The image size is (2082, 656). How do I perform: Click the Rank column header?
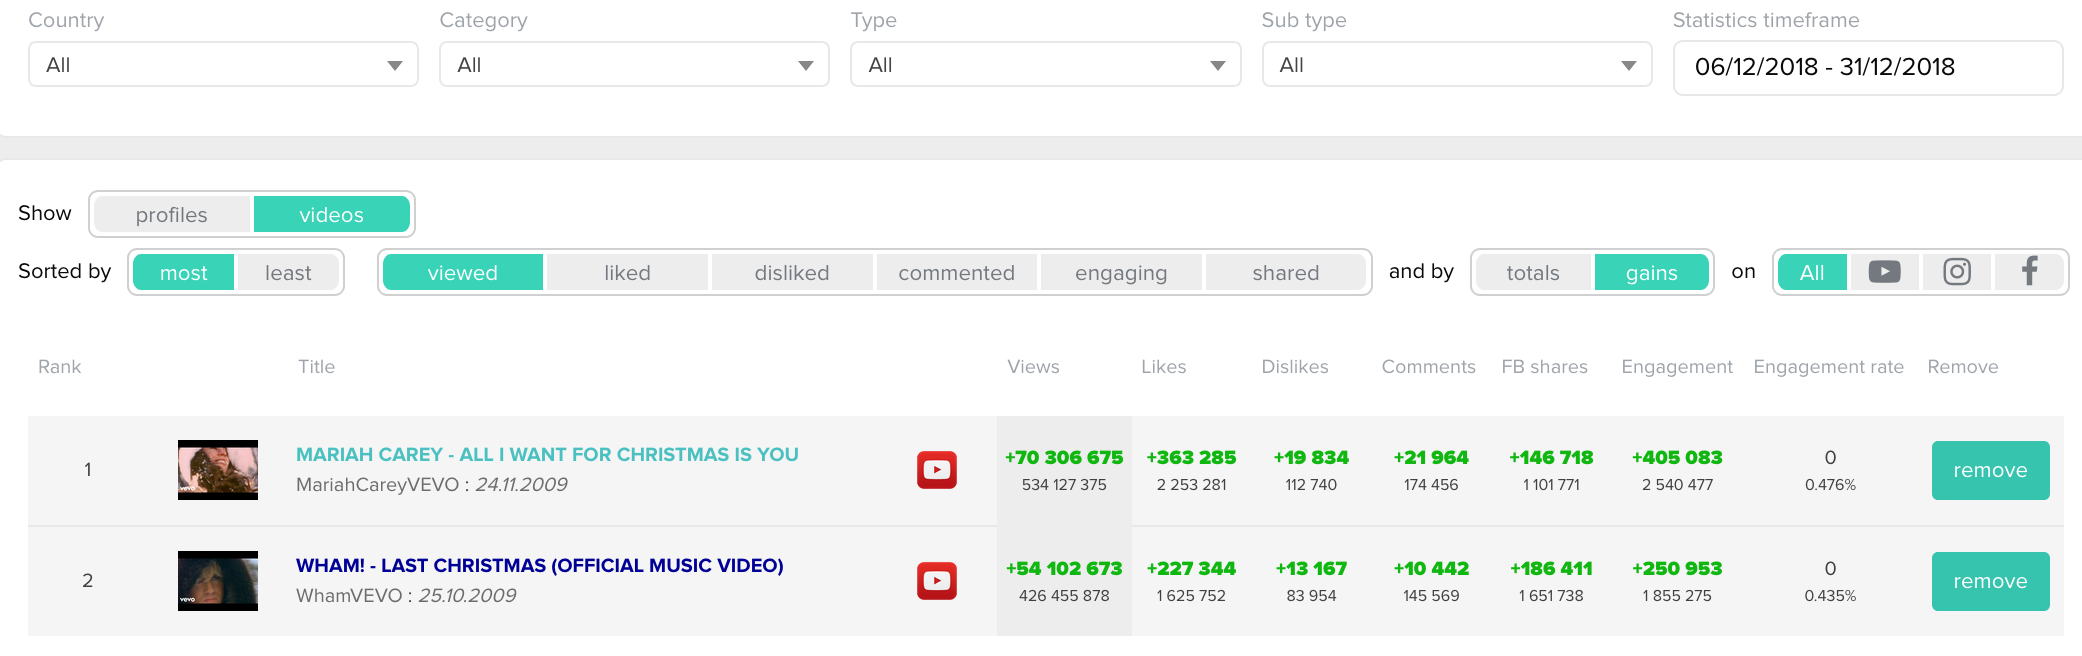pos(60,367)
